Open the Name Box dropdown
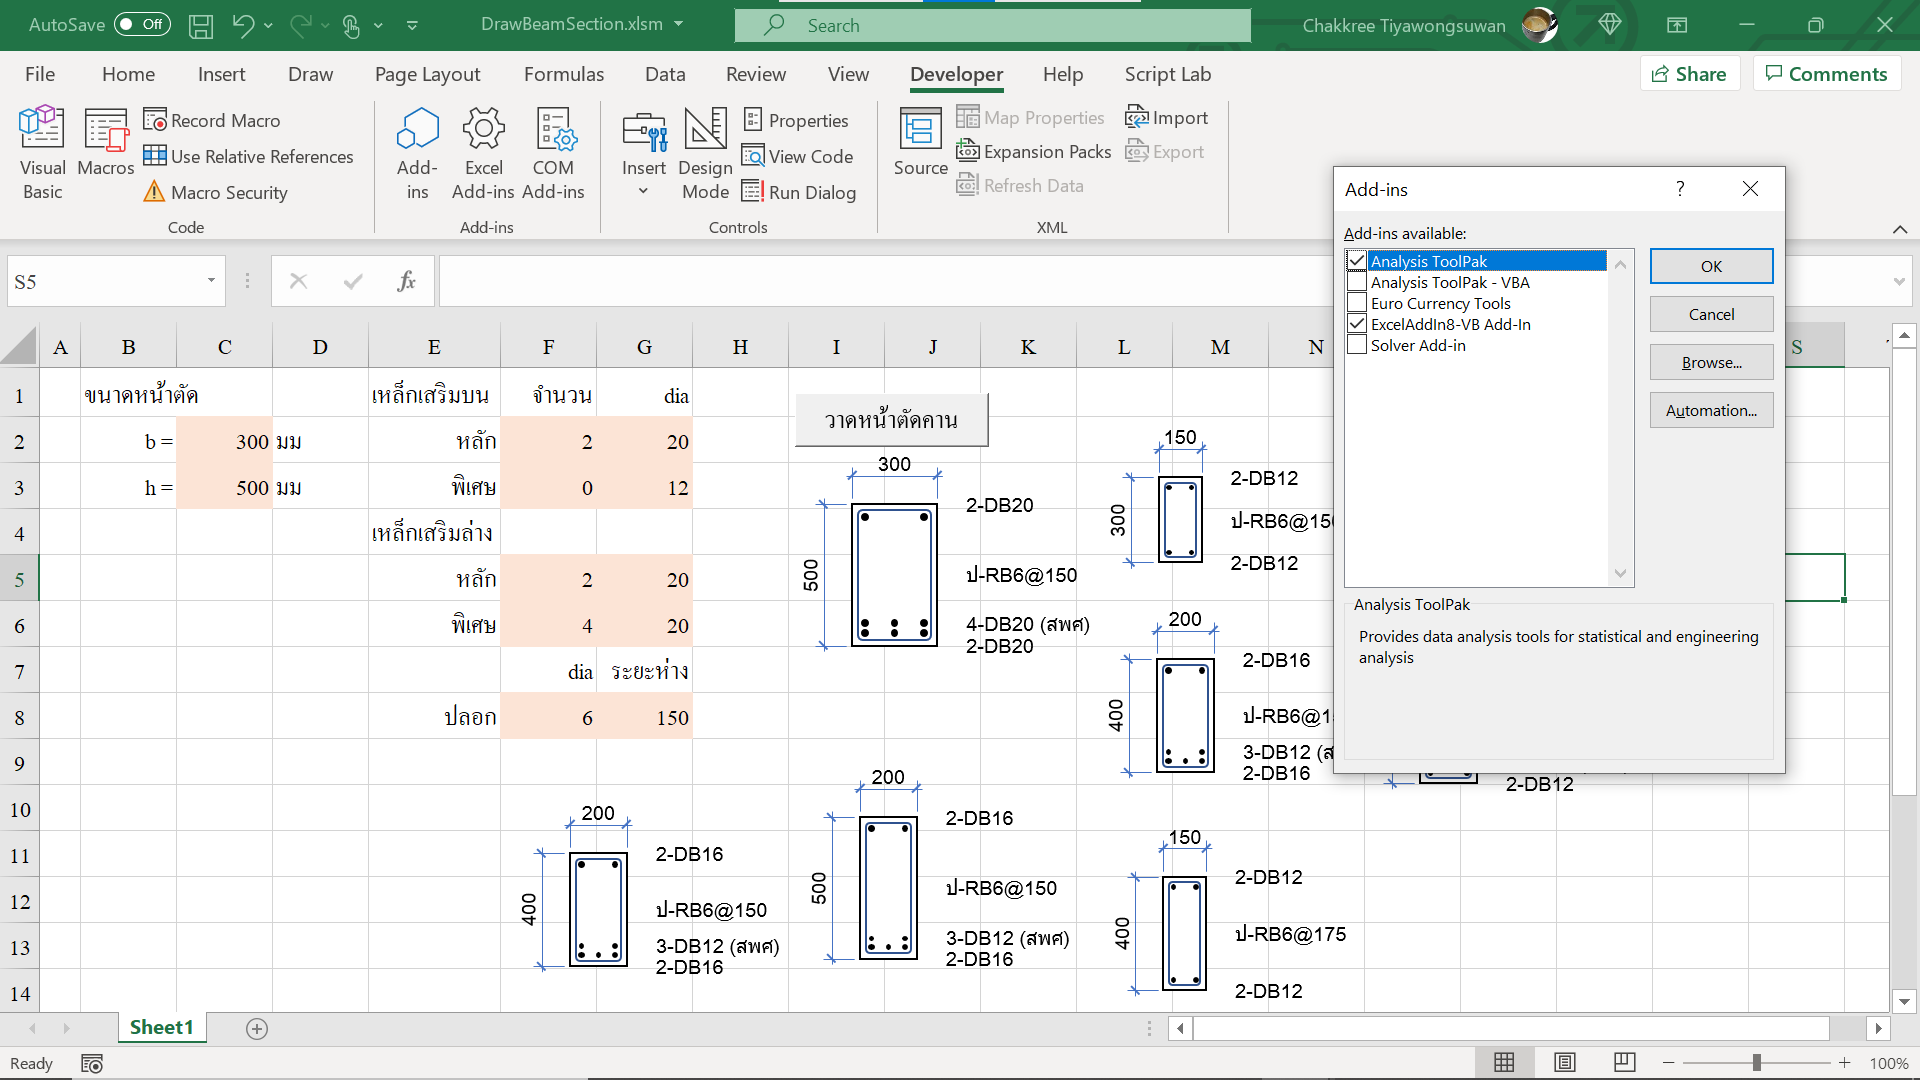Screen dimensions: 1920x1080 [211, 281]
